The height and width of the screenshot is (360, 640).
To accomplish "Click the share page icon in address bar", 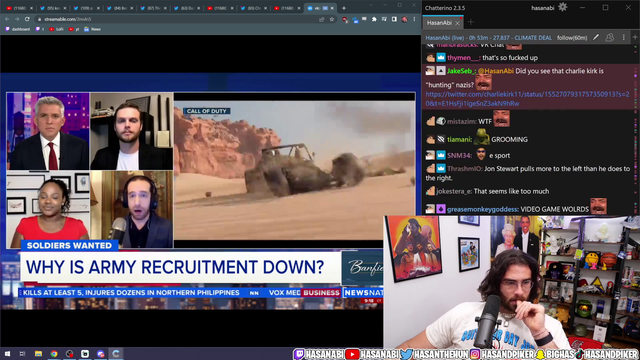I will (x=322, y=19).
